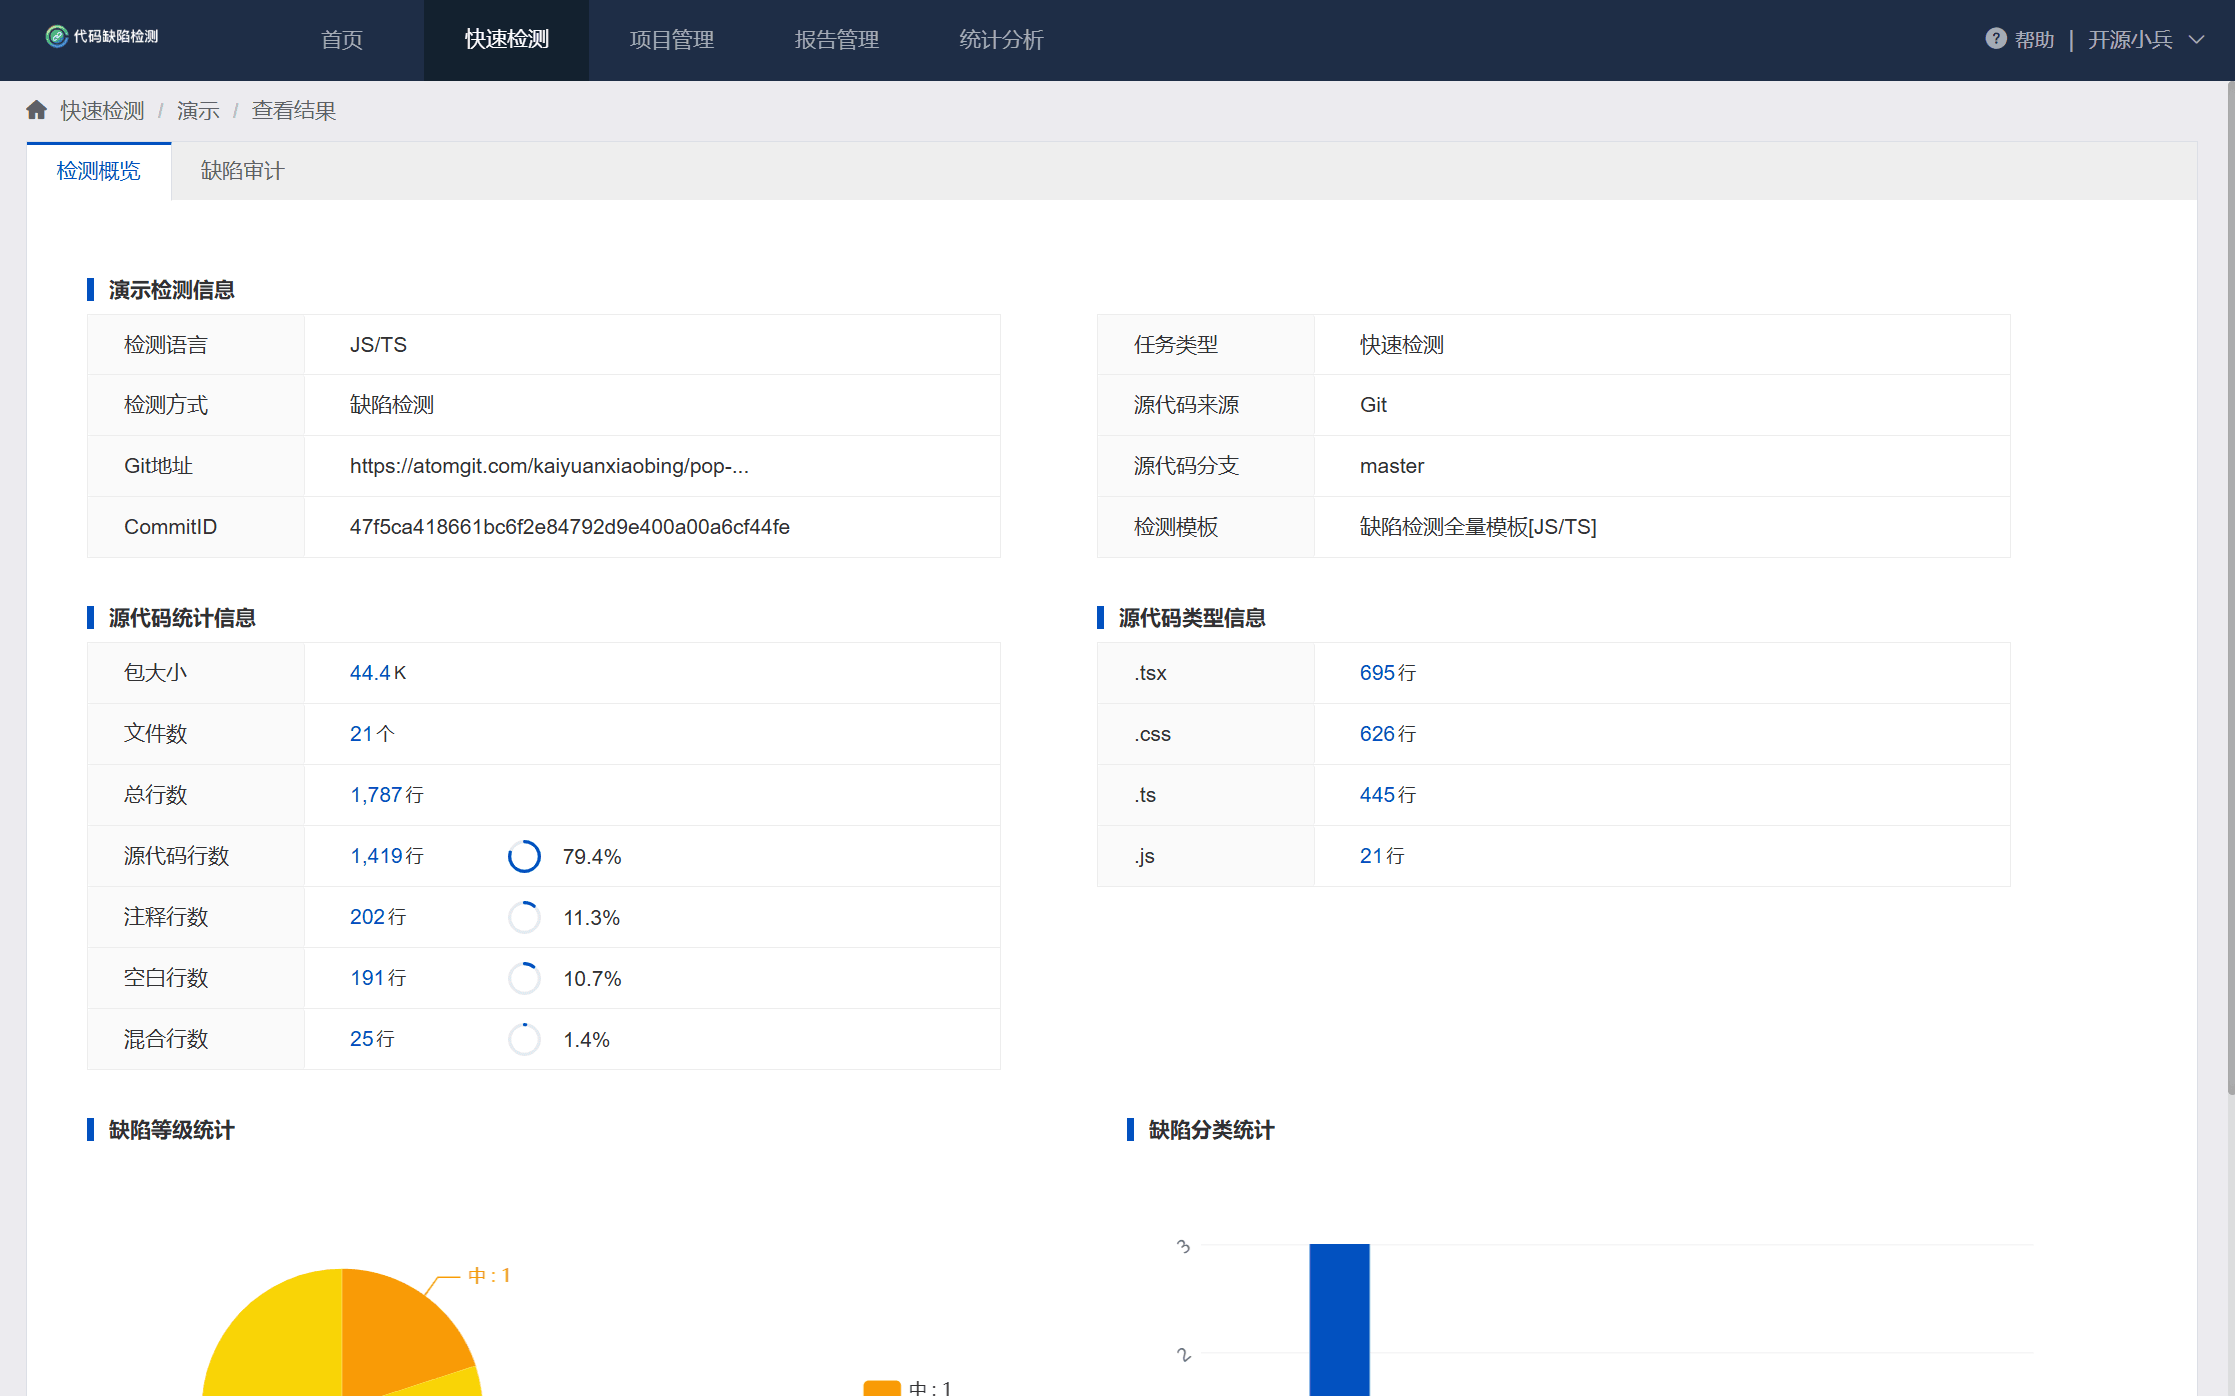Viewport: 2235px width, 1396px height.
Task: Click the 演示检测信息 section heading
Action: [171, 290]
